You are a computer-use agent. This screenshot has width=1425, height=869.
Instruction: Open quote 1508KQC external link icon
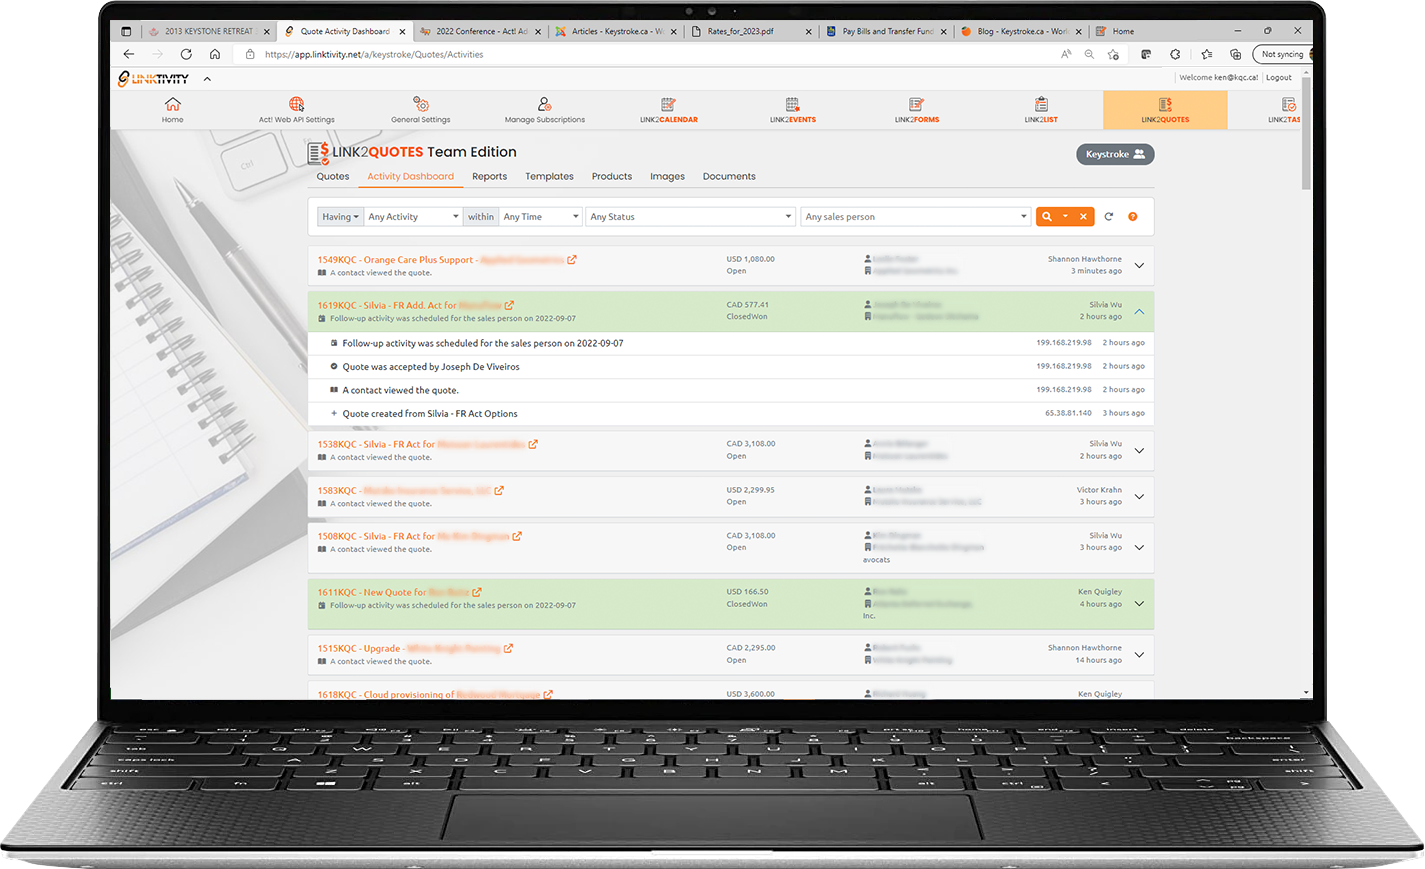pyautogui.click(x=517, y=537)
